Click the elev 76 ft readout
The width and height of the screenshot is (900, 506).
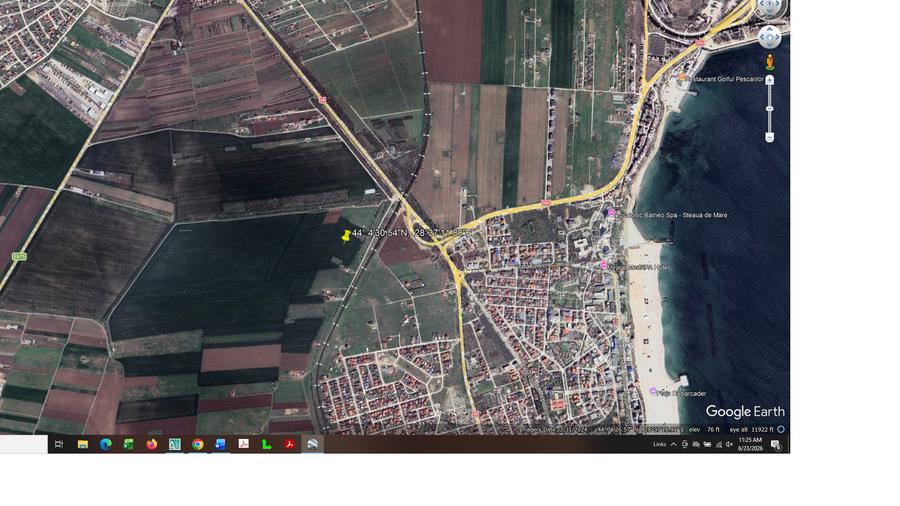point(704,429)
